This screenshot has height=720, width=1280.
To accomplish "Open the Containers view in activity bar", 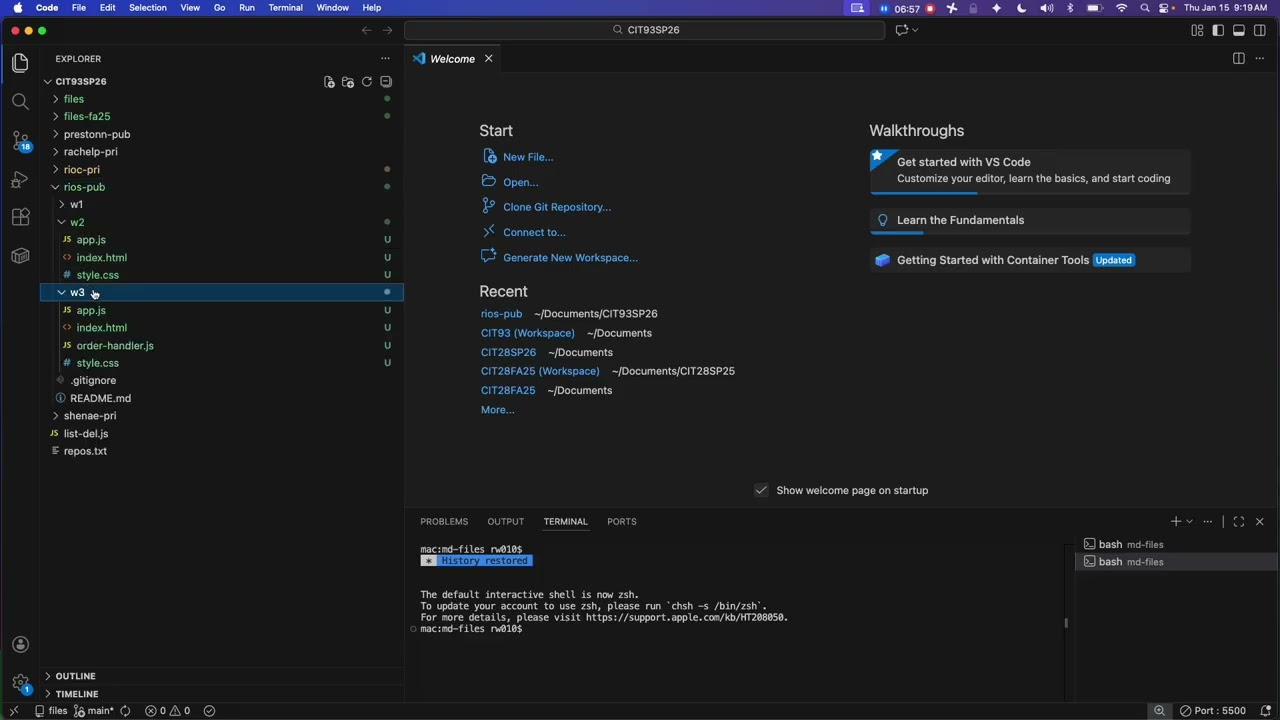I will pos(20,256).
